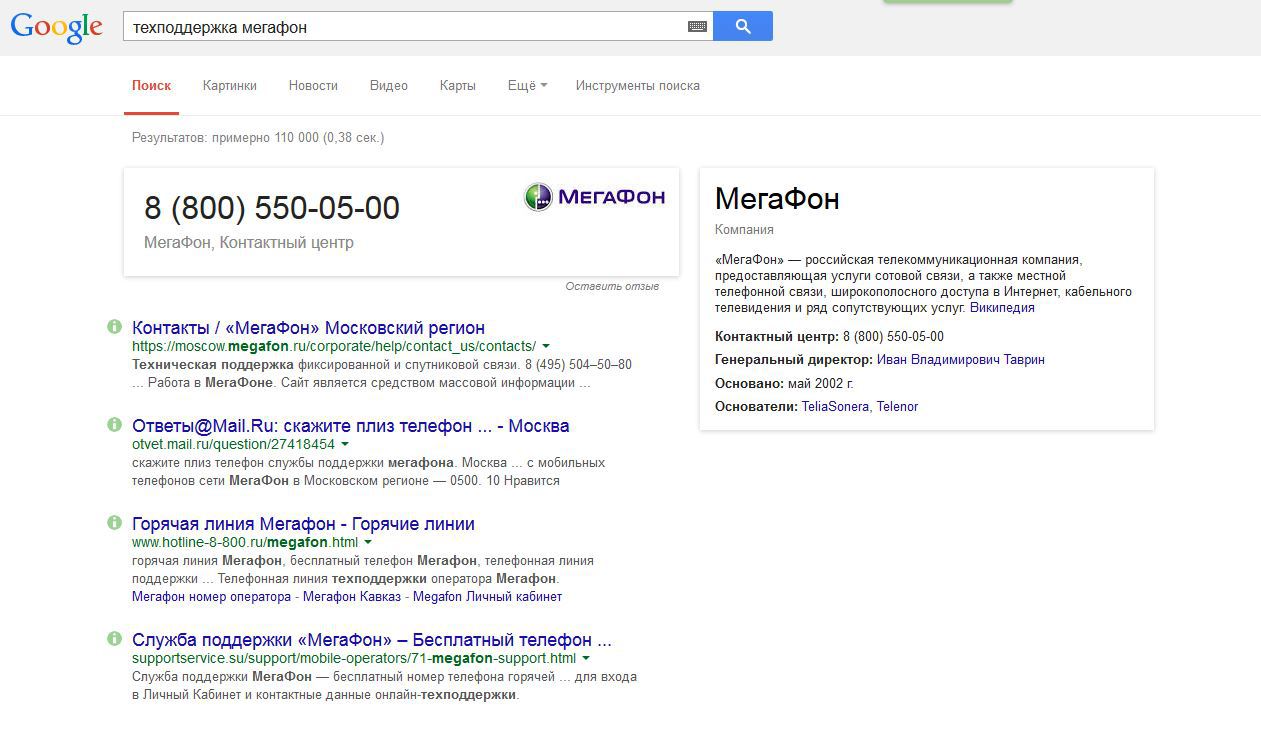Expand arrow next to moscow.megafon.ru URL

[546, 346]
